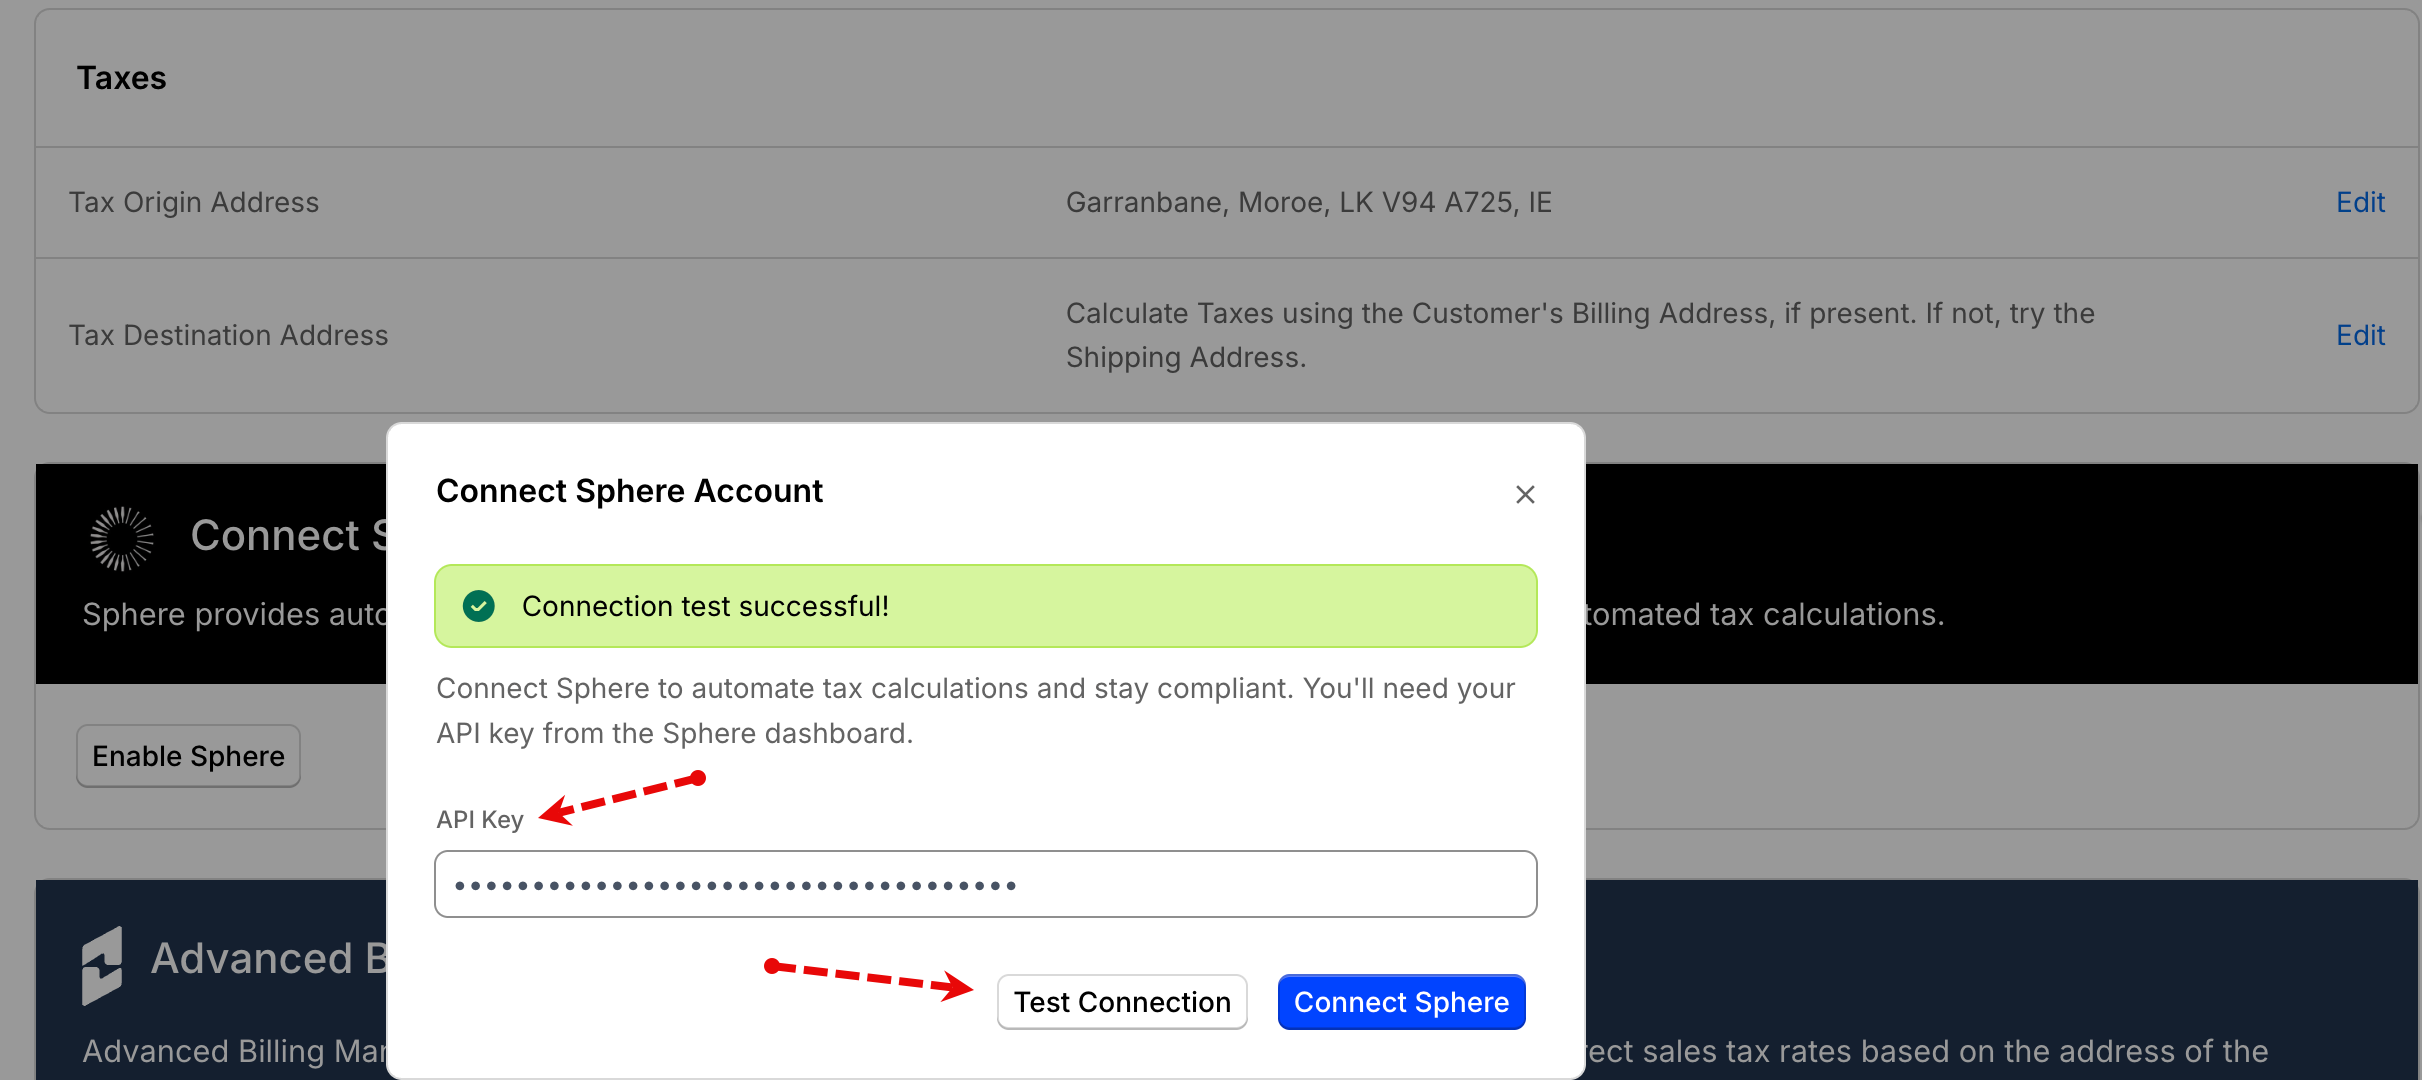2422x1080 pixels.
Task: Click the 'Tax Origin Address' label
Action: pos(194,202)
